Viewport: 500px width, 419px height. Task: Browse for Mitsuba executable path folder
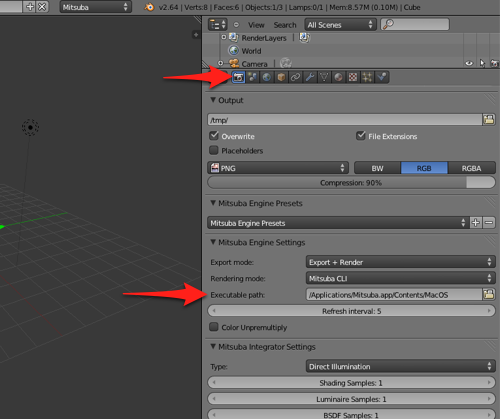[x=489, y=294]
